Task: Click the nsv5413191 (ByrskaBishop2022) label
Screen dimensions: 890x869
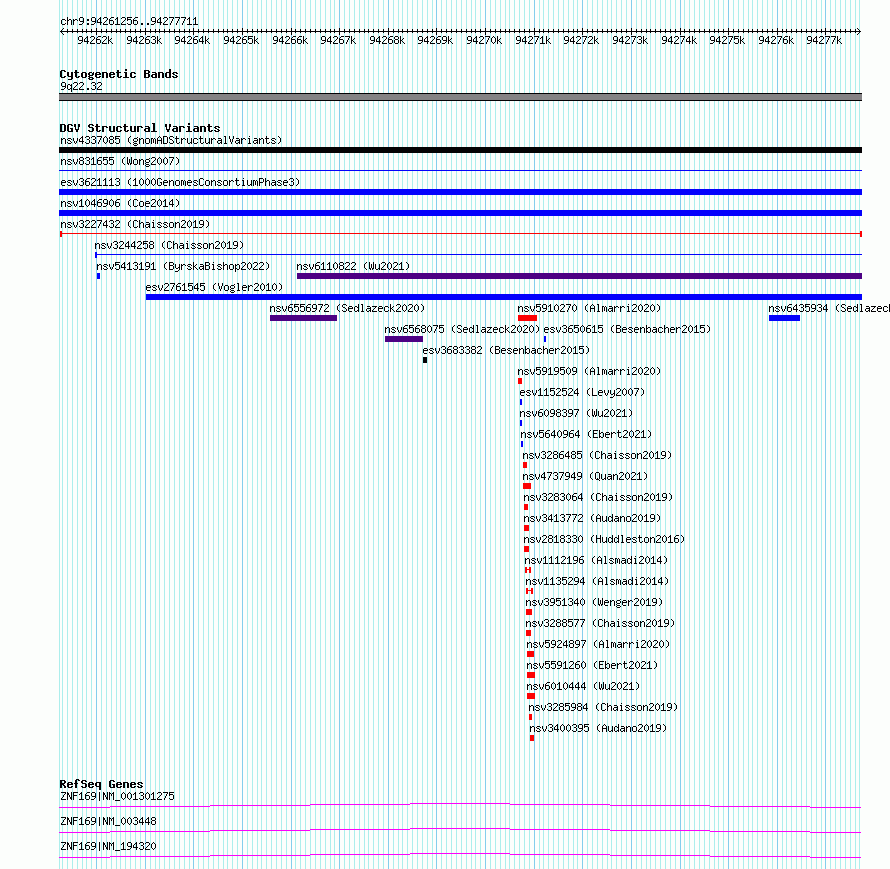Action: click(x=183, y=266)
